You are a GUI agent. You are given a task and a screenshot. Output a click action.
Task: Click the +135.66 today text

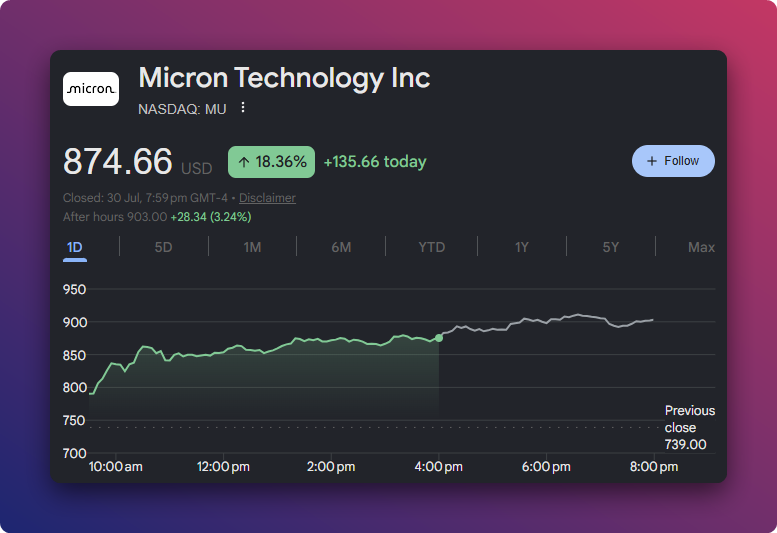click(375, 162)
